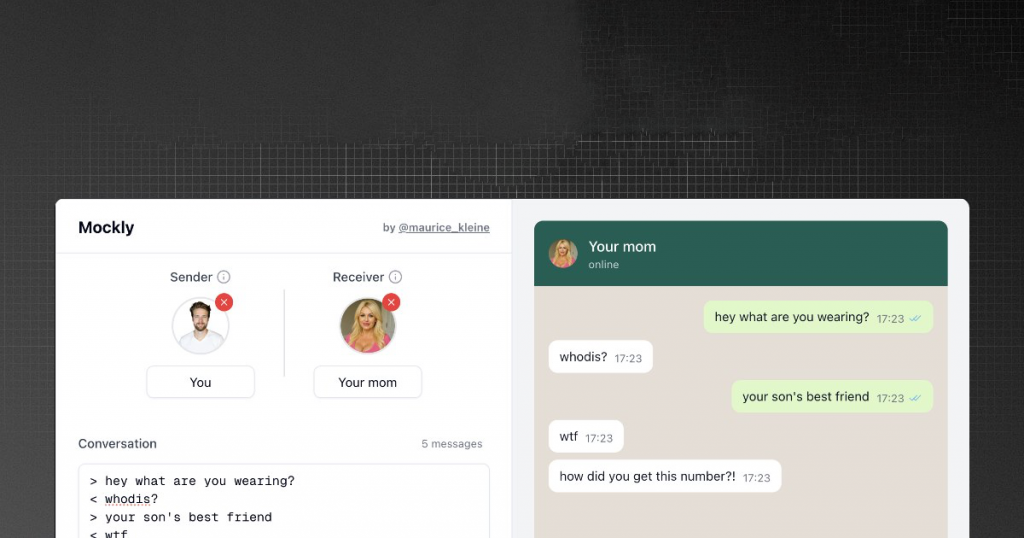Image resolution: width=1024 pixels, height=538 pixels.
Task: Click the chat header avatar of Your mom
Action: 563,253
